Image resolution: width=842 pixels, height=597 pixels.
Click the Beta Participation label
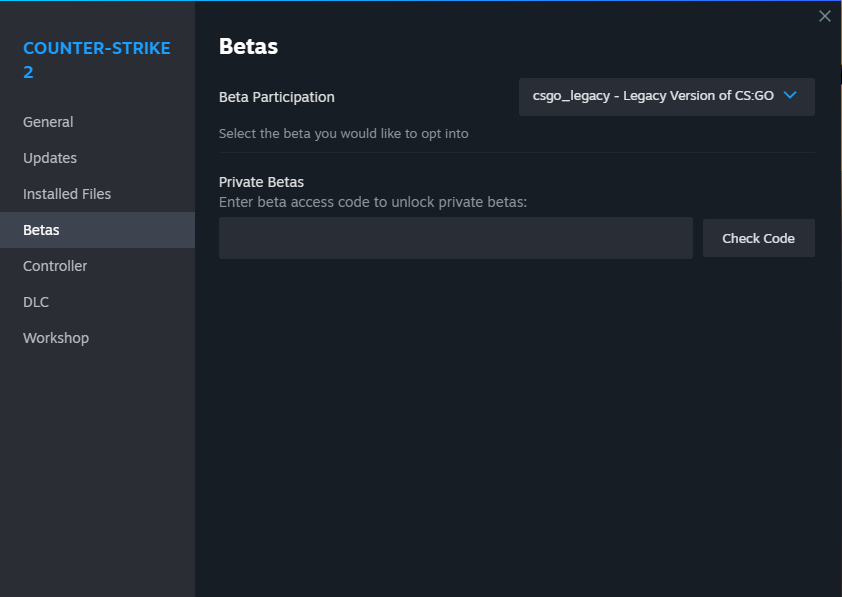277,97
